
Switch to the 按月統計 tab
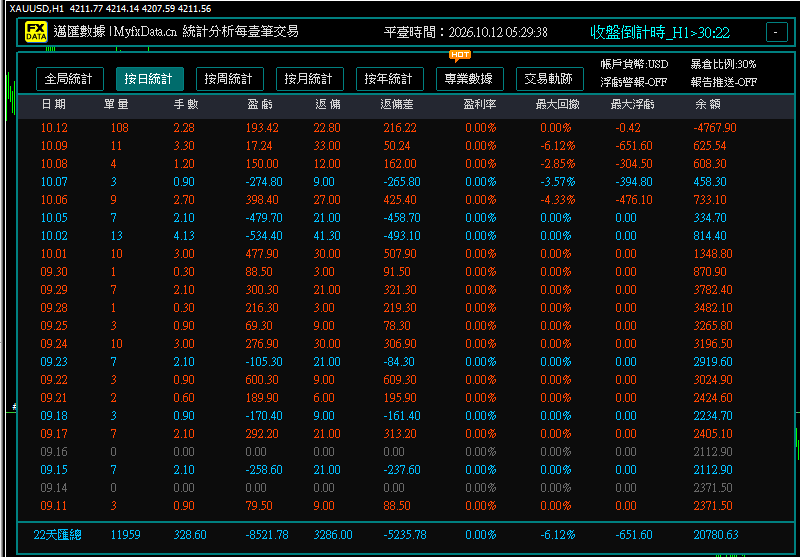click(310, 79)
